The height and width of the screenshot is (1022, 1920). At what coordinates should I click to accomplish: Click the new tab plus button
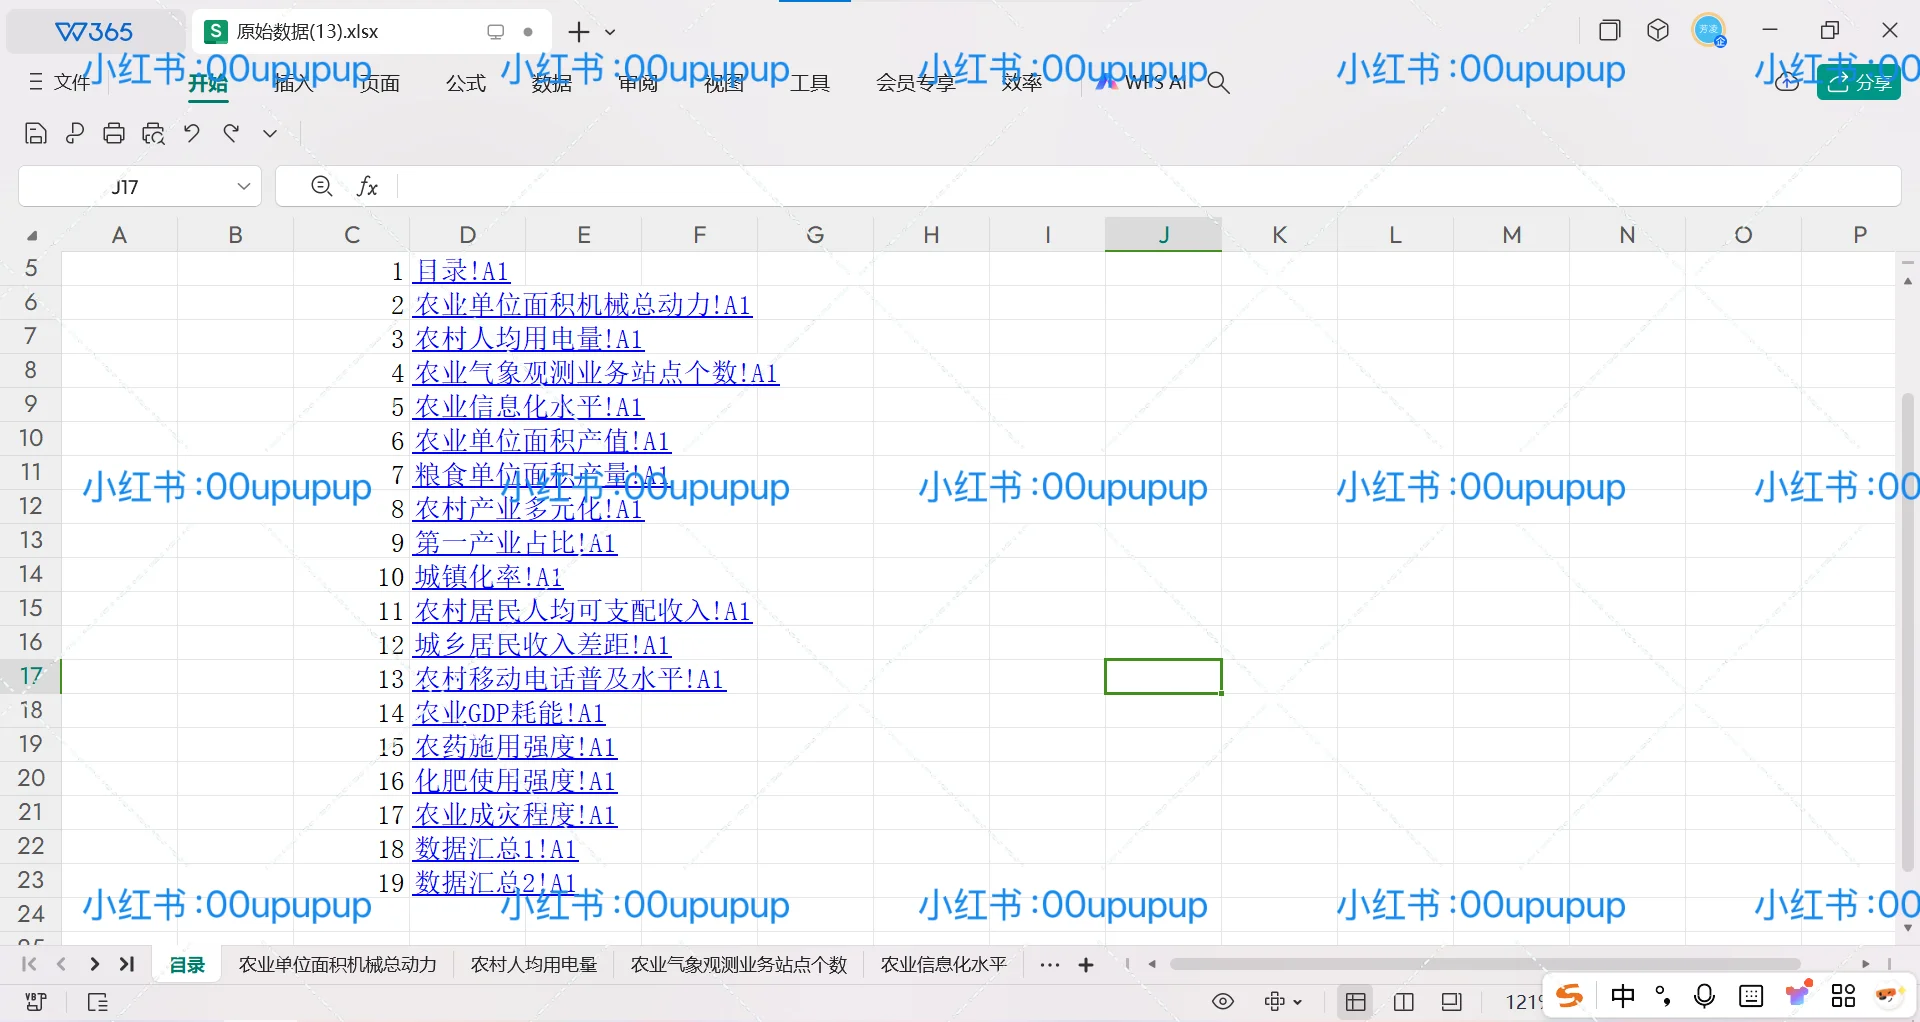(x=579, y=32)
